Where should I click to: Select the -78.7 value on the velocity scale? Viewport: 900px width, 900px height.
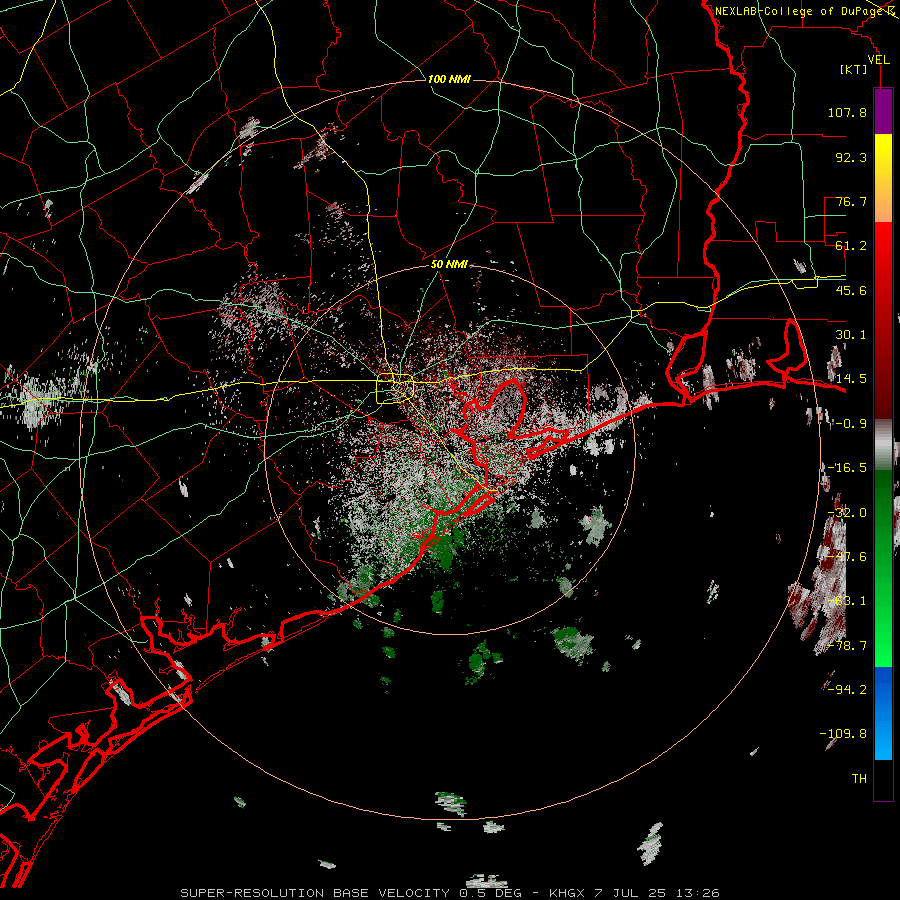coord(847,646)
